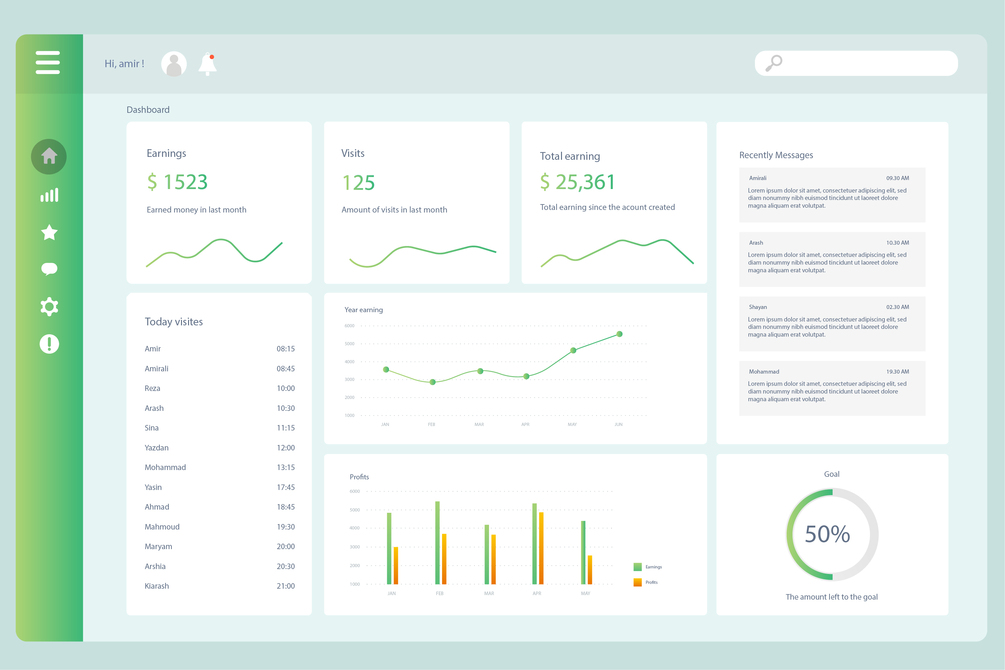Open the star favorites icon
Screen dimensions: 1005x670
pyautogui.click(x=49, y=232)
